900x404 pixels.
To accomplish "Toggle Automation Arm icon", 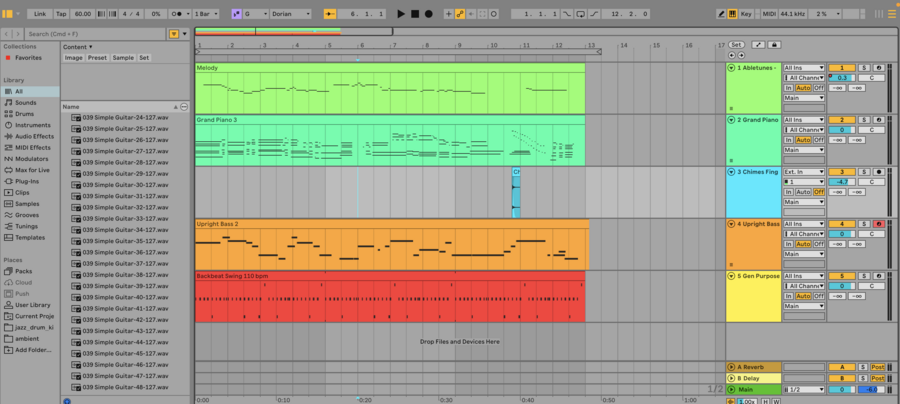I will coord(460,14).
